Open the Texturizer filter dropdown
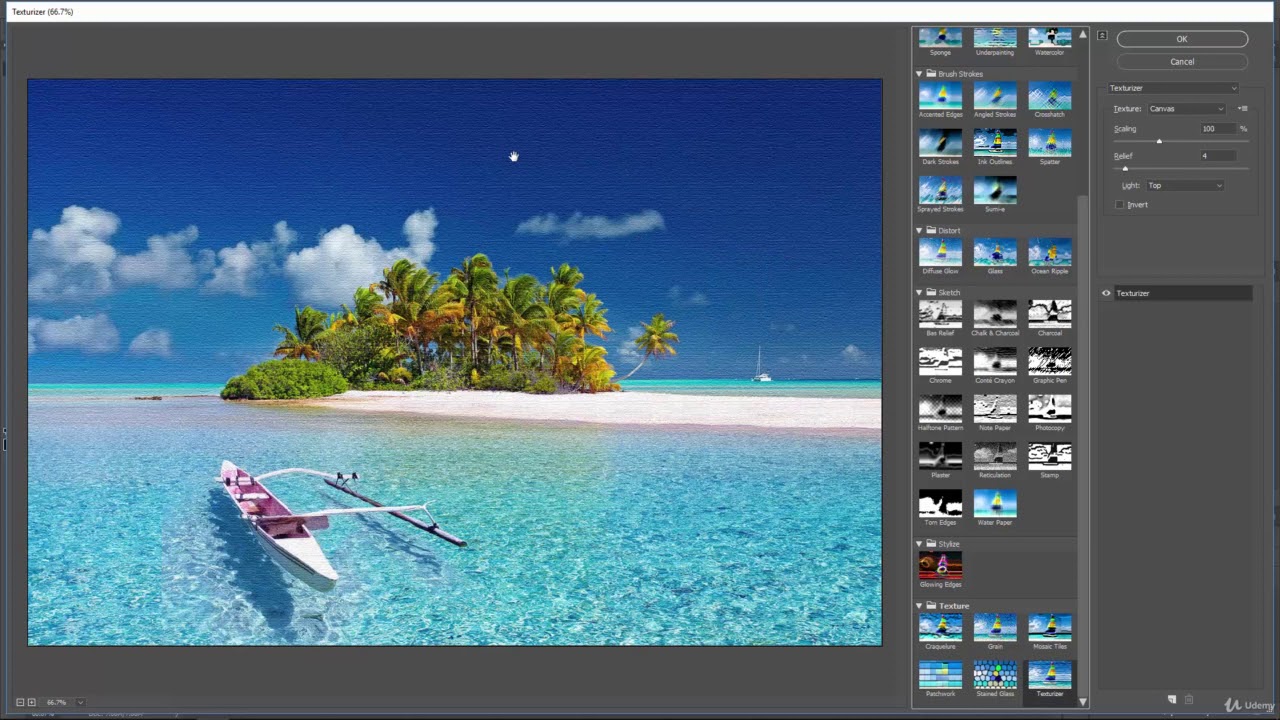The image size is (1280, 720). 1172,88
